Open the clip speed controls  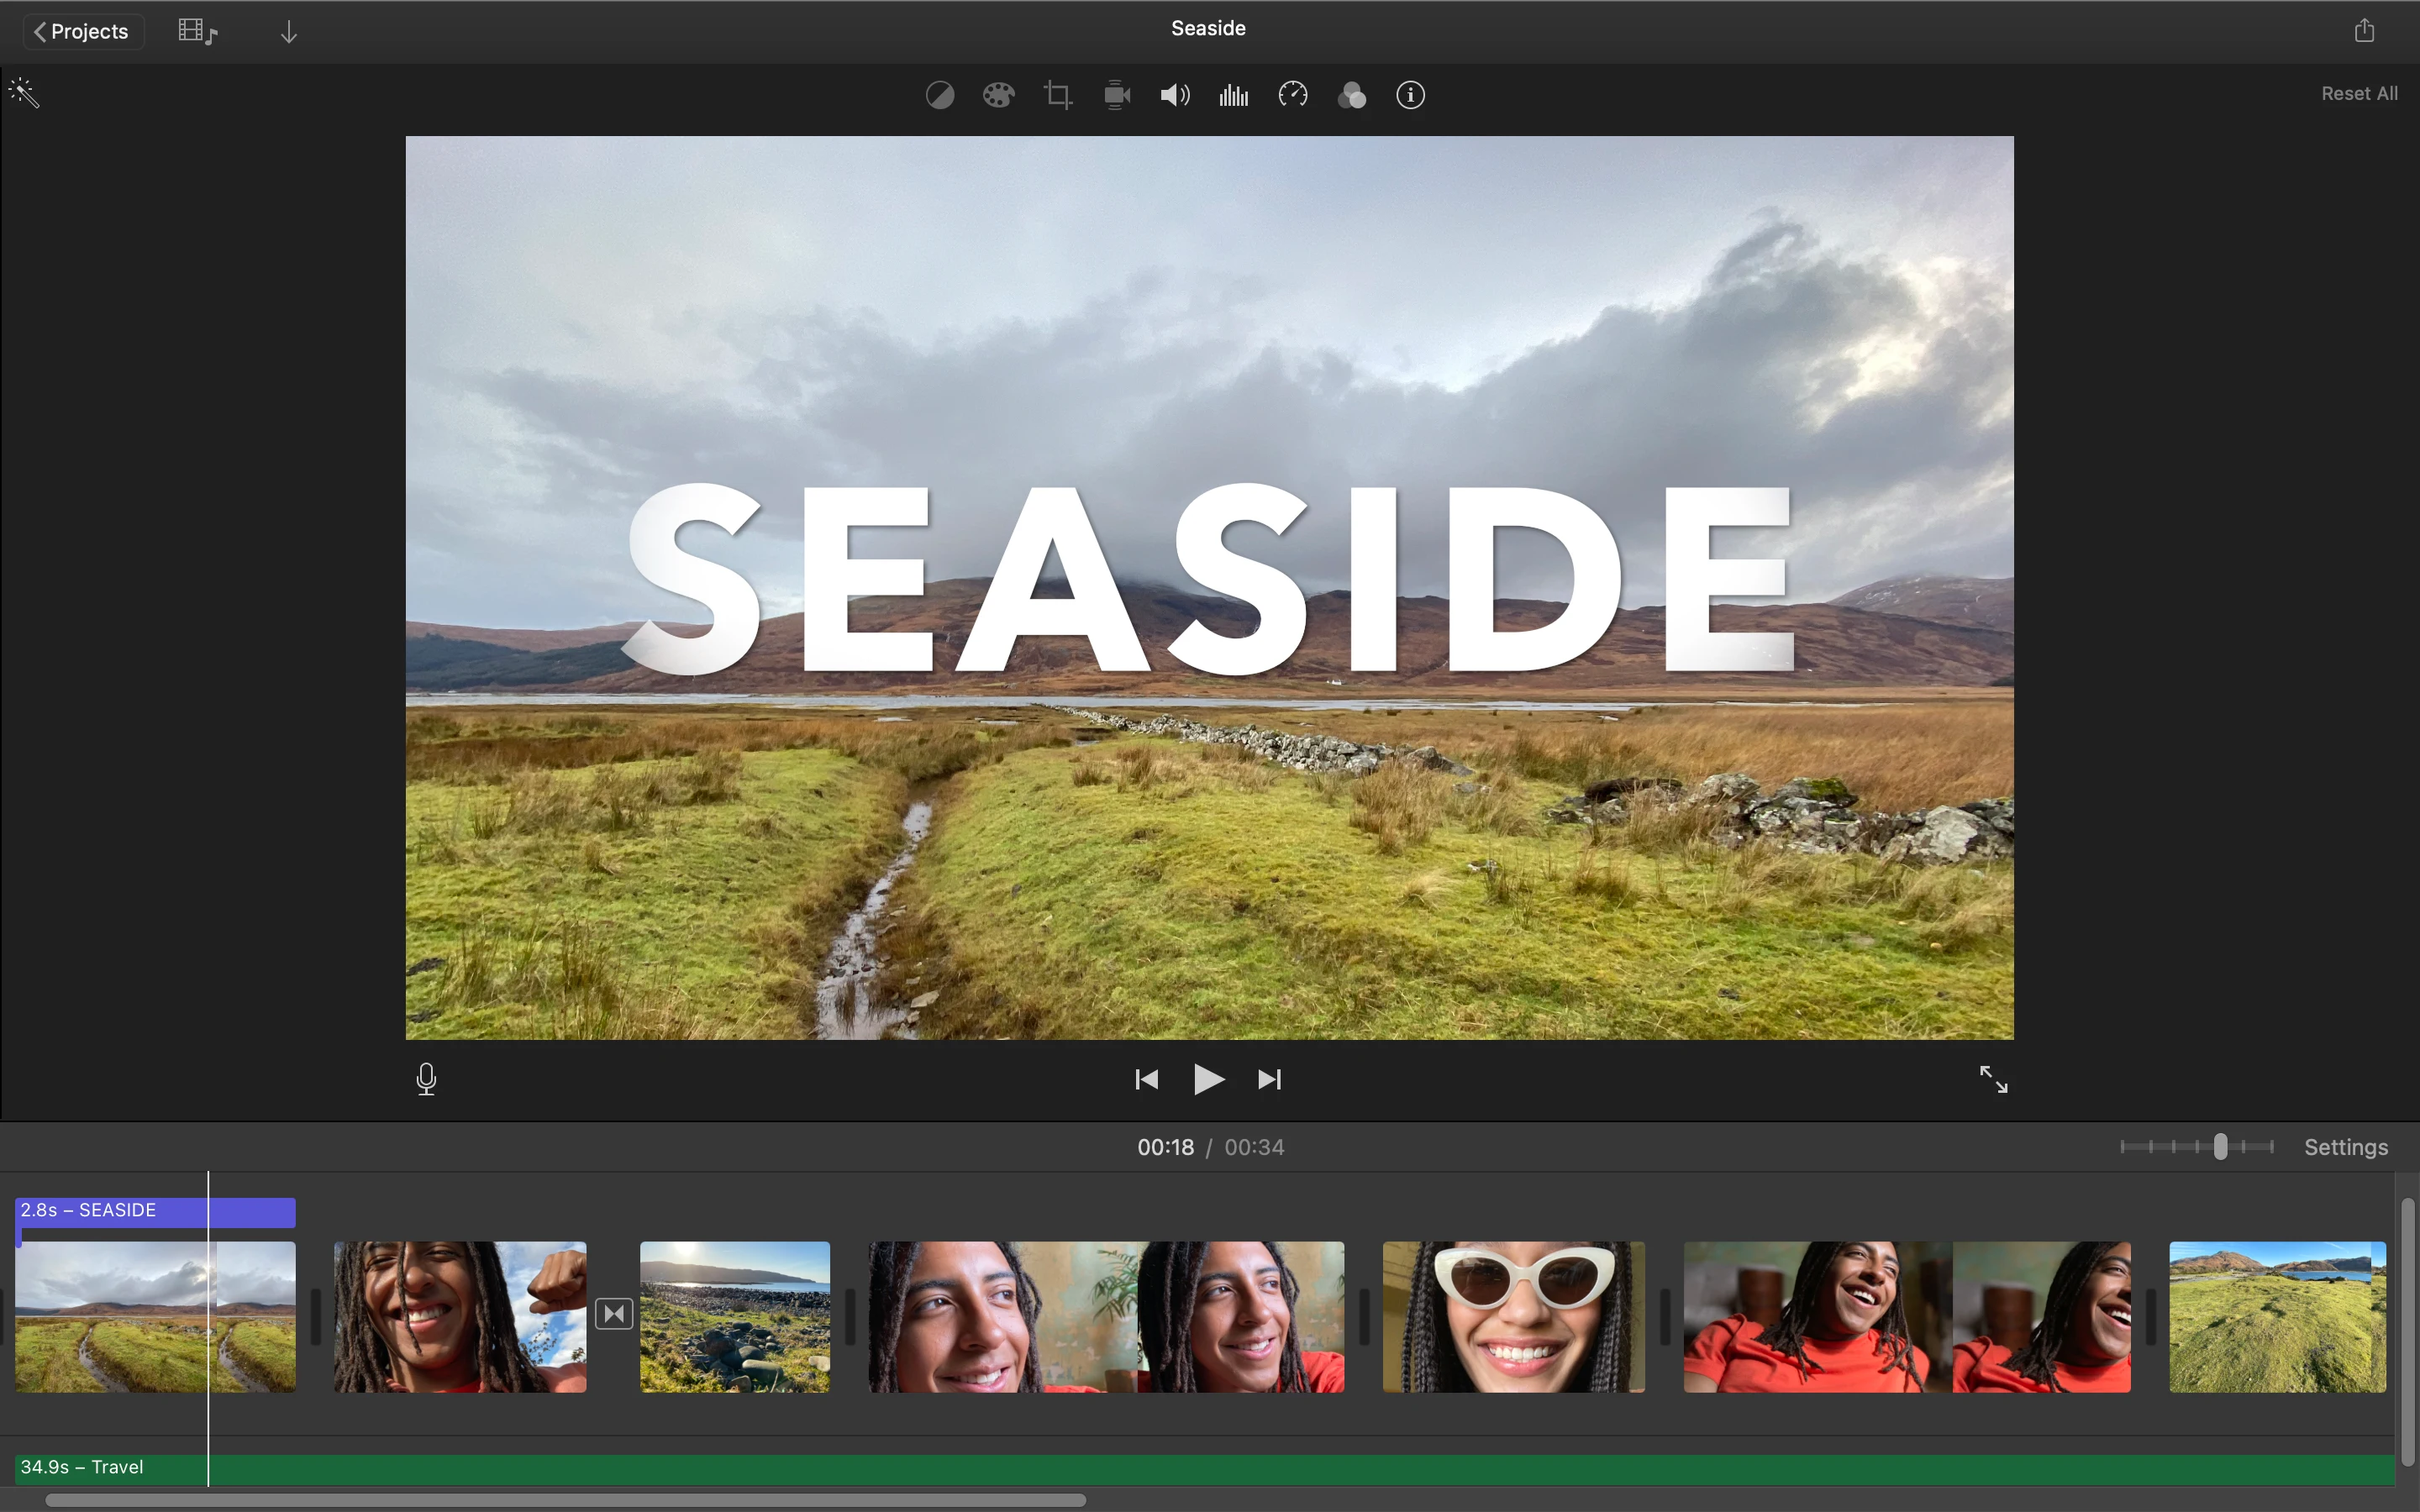(1291, 94)
